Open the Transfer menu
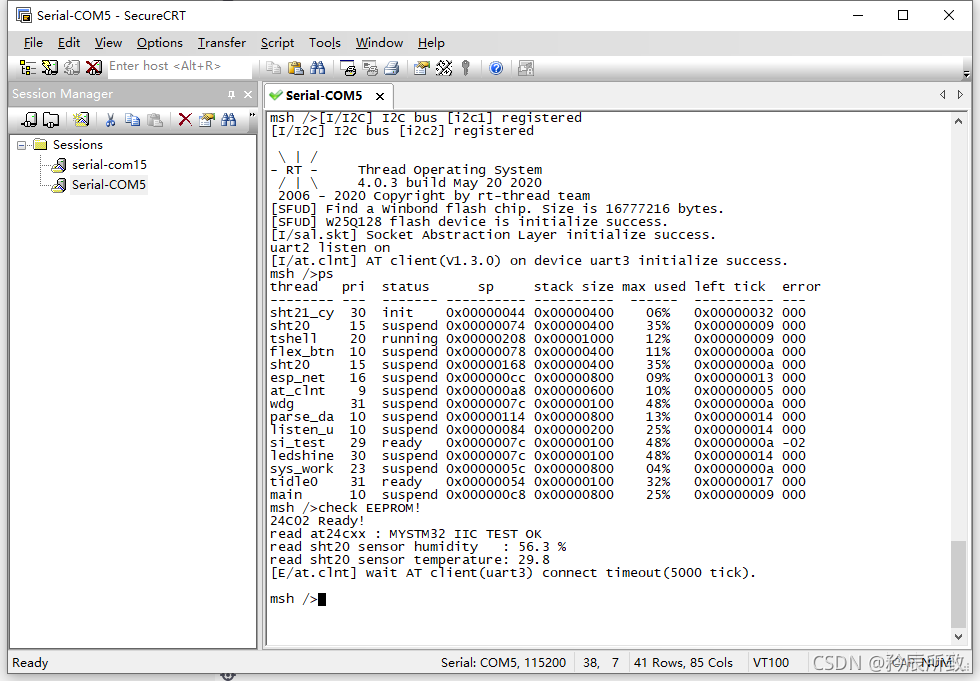This screenshot has height=681, width=980. 222,42
